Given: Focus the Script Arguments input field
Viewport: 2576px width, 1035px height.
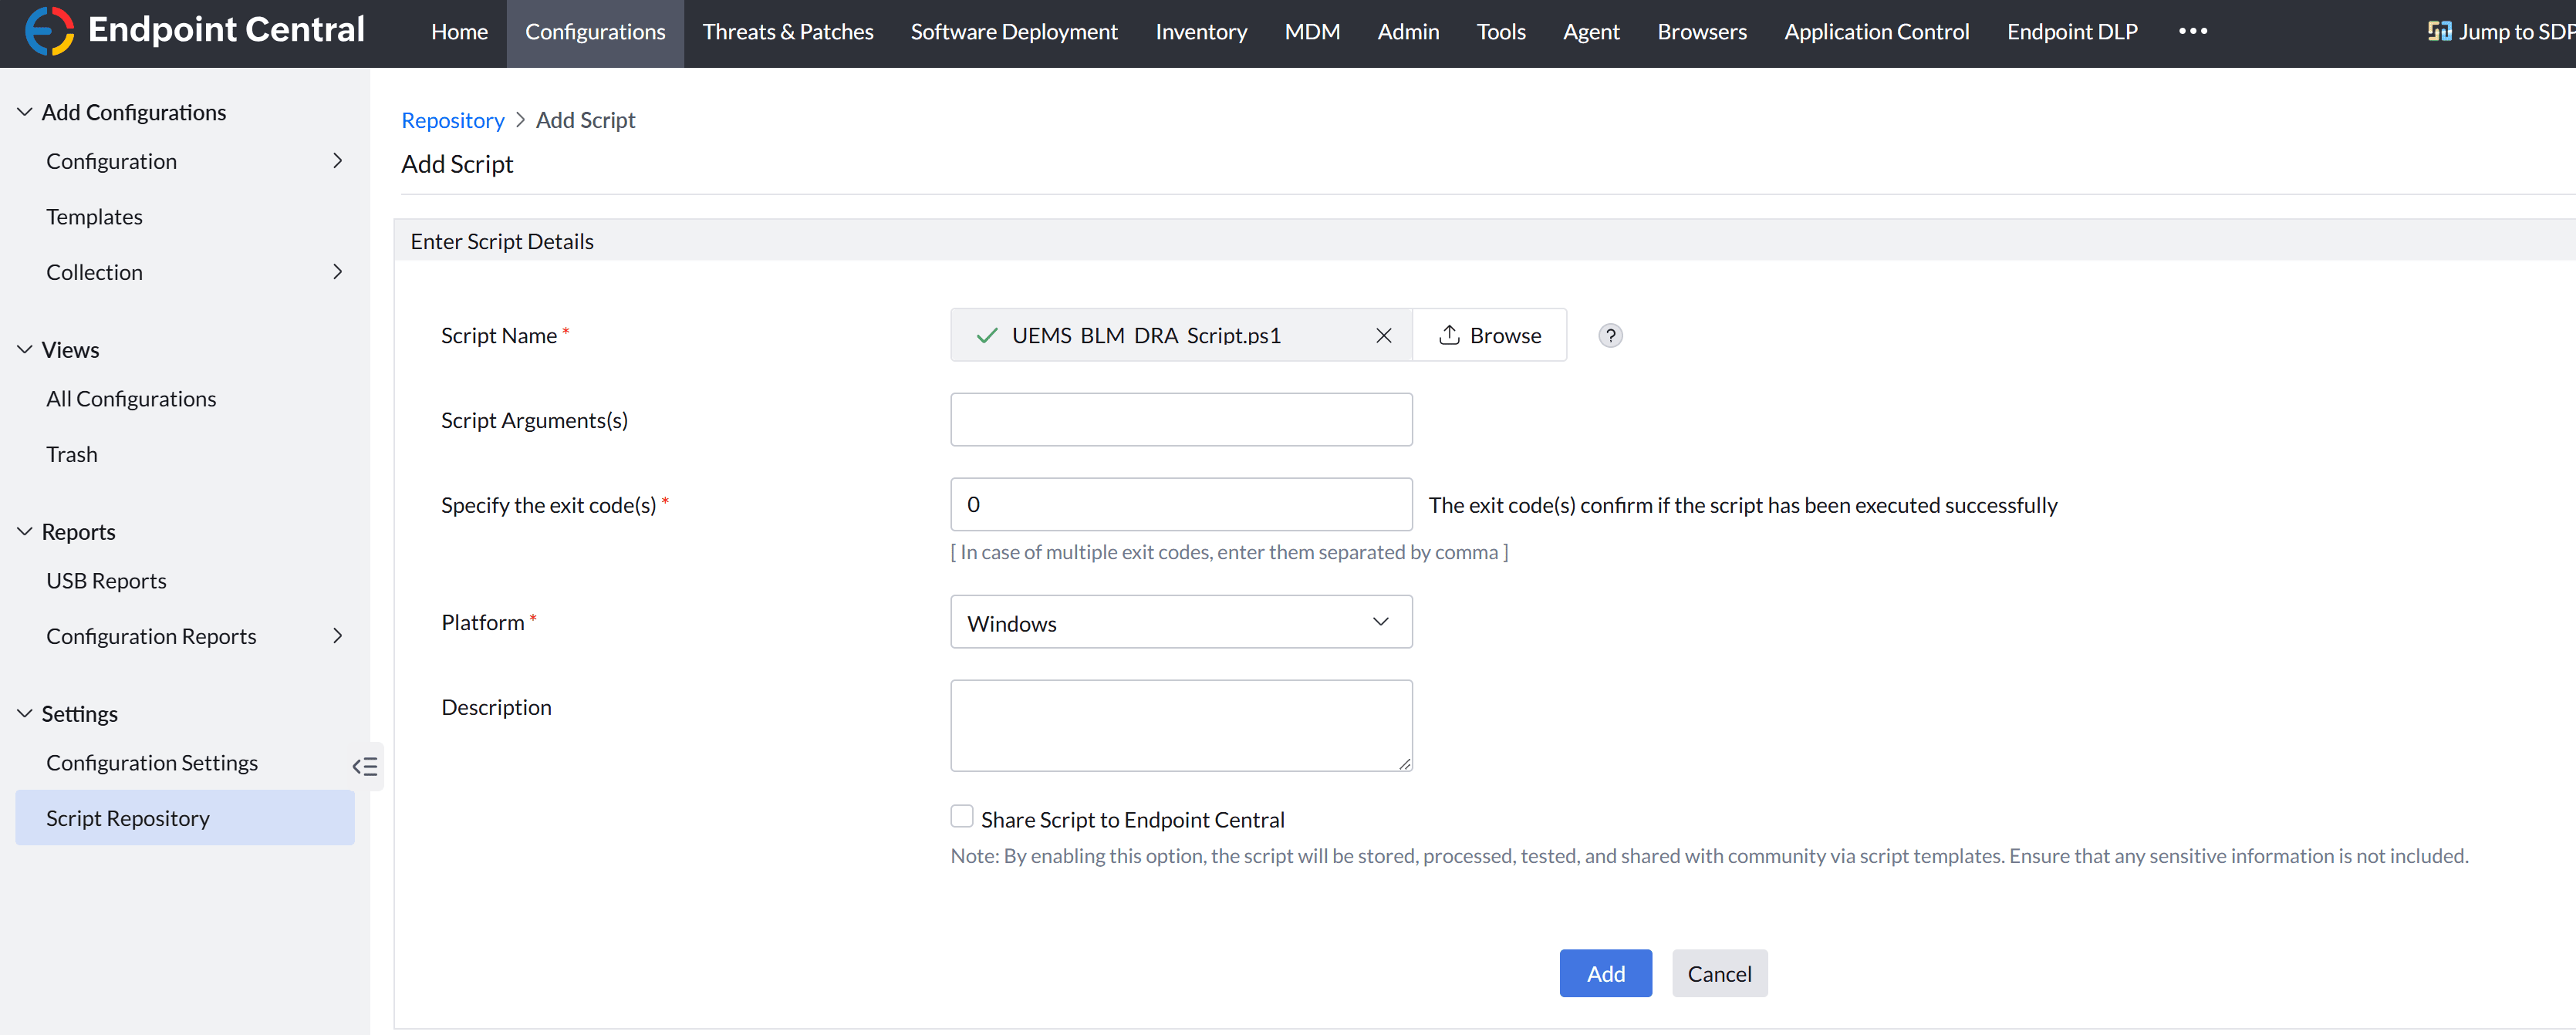Looking at the screenshot, I should 1180,420.
